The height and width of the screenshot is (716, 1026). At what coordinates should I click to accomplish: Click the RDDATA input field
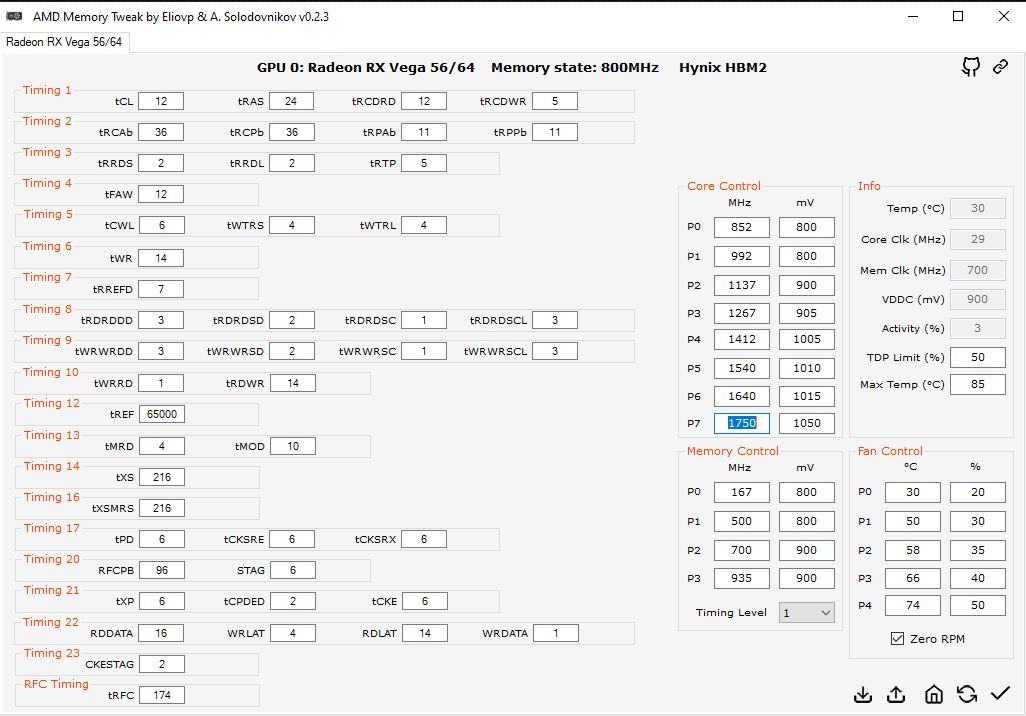(162, 633)
